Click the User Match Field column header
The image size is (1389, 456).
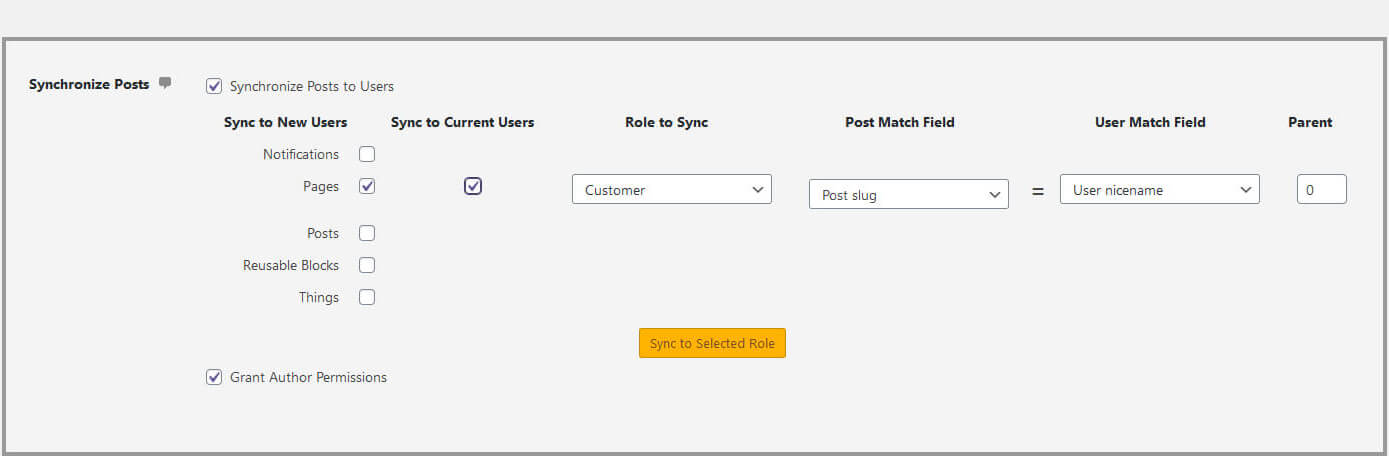pyautogui.click(x=1150, y=122)
